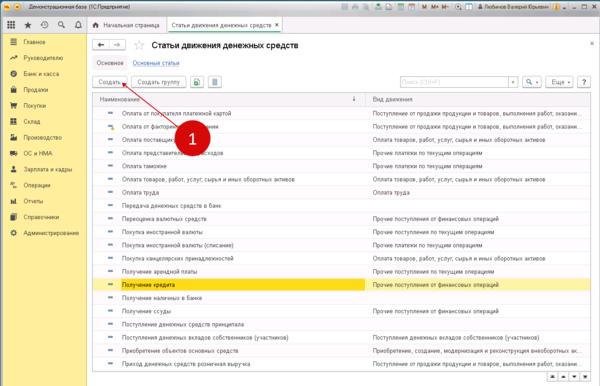The width and height of the screenshot is (600, 386).
Task: Add this page to favorites star
Action: 139,46
